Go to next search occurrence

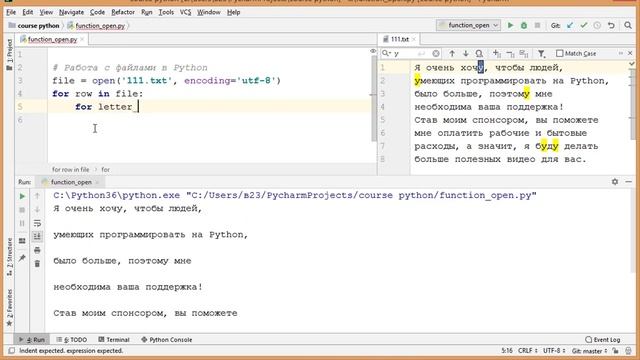click(x=465, y=53)
